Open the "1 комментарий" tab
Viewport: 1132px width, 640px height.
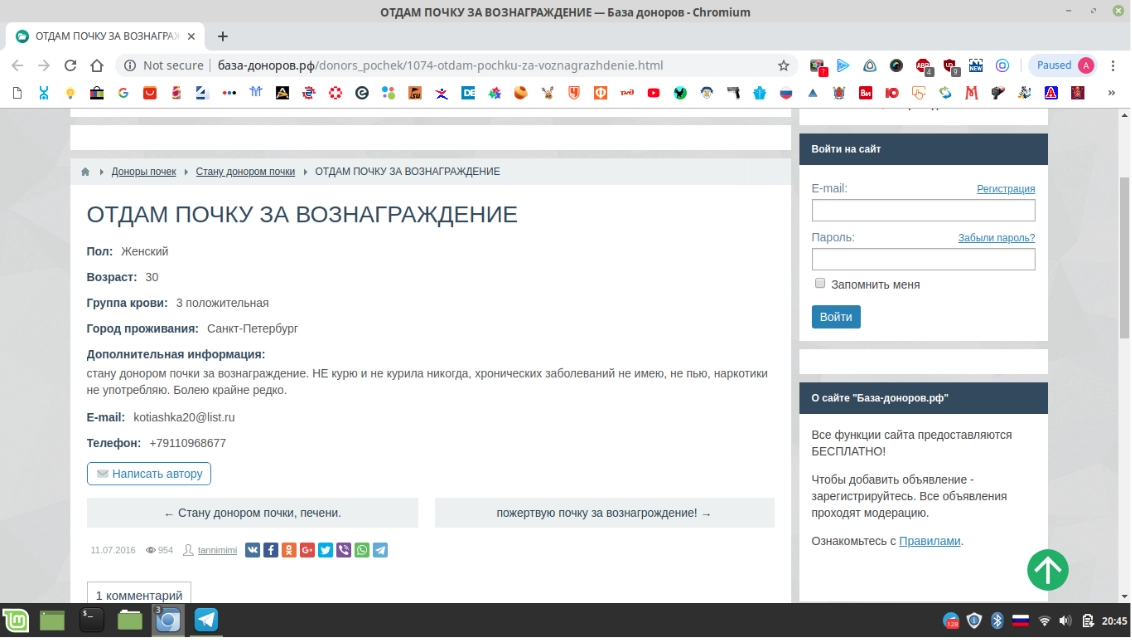pos(139,595)
